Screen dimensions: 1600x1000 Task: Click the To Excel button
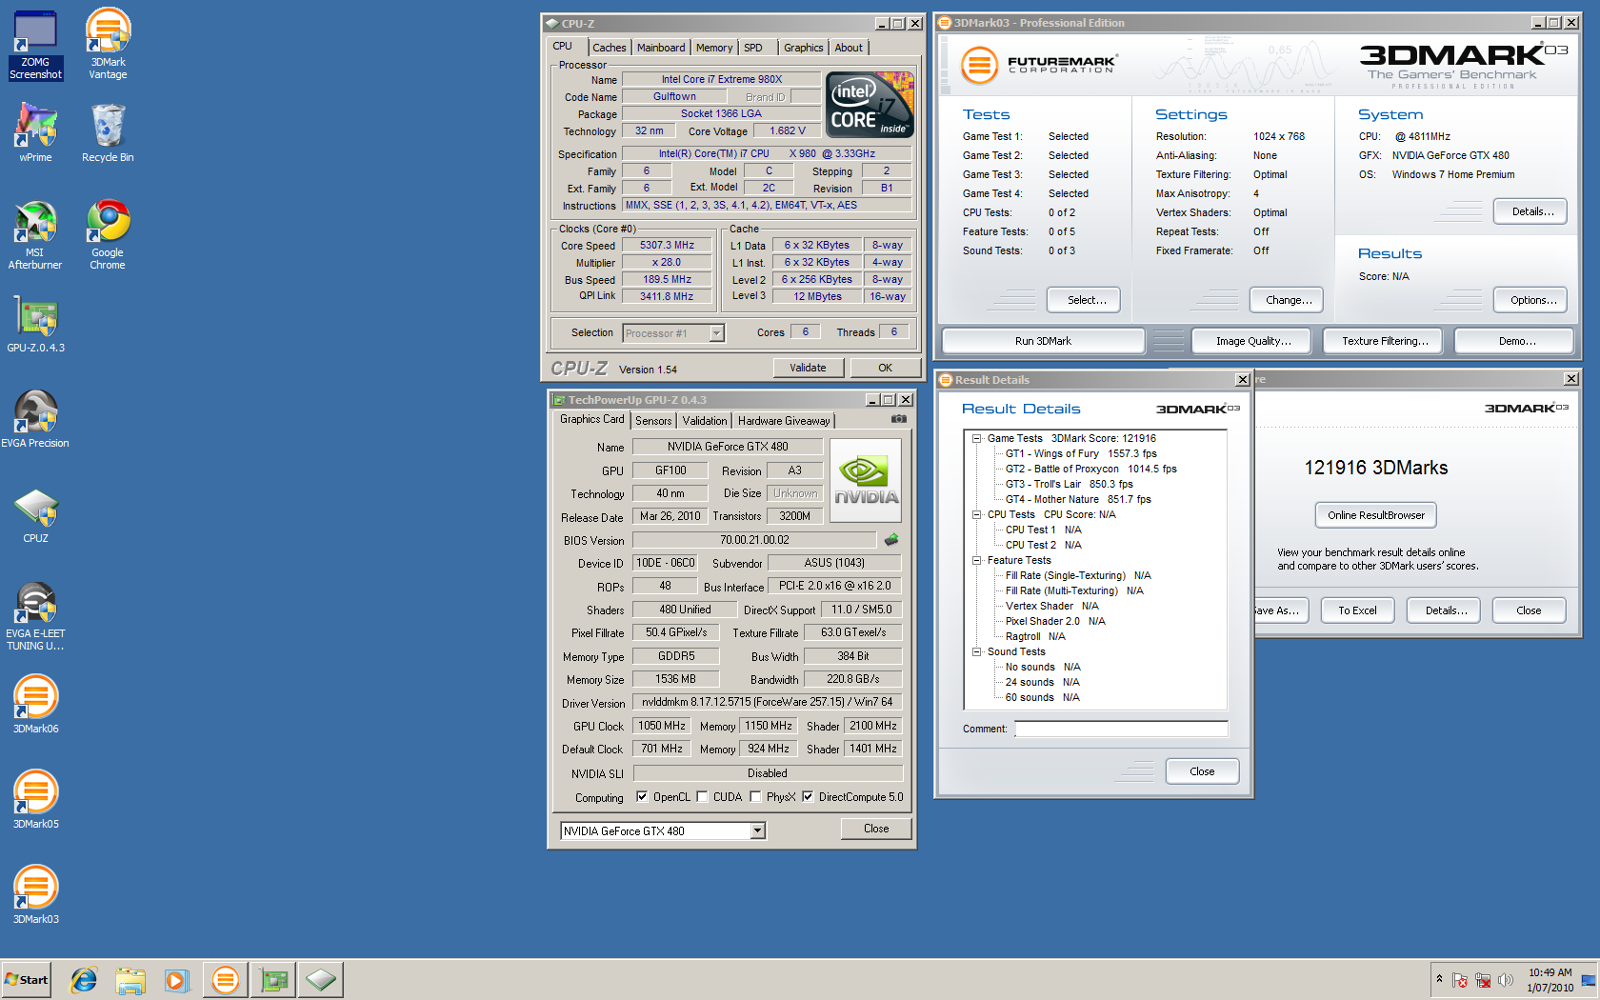pyautogui.click(x=1358, y=611)
